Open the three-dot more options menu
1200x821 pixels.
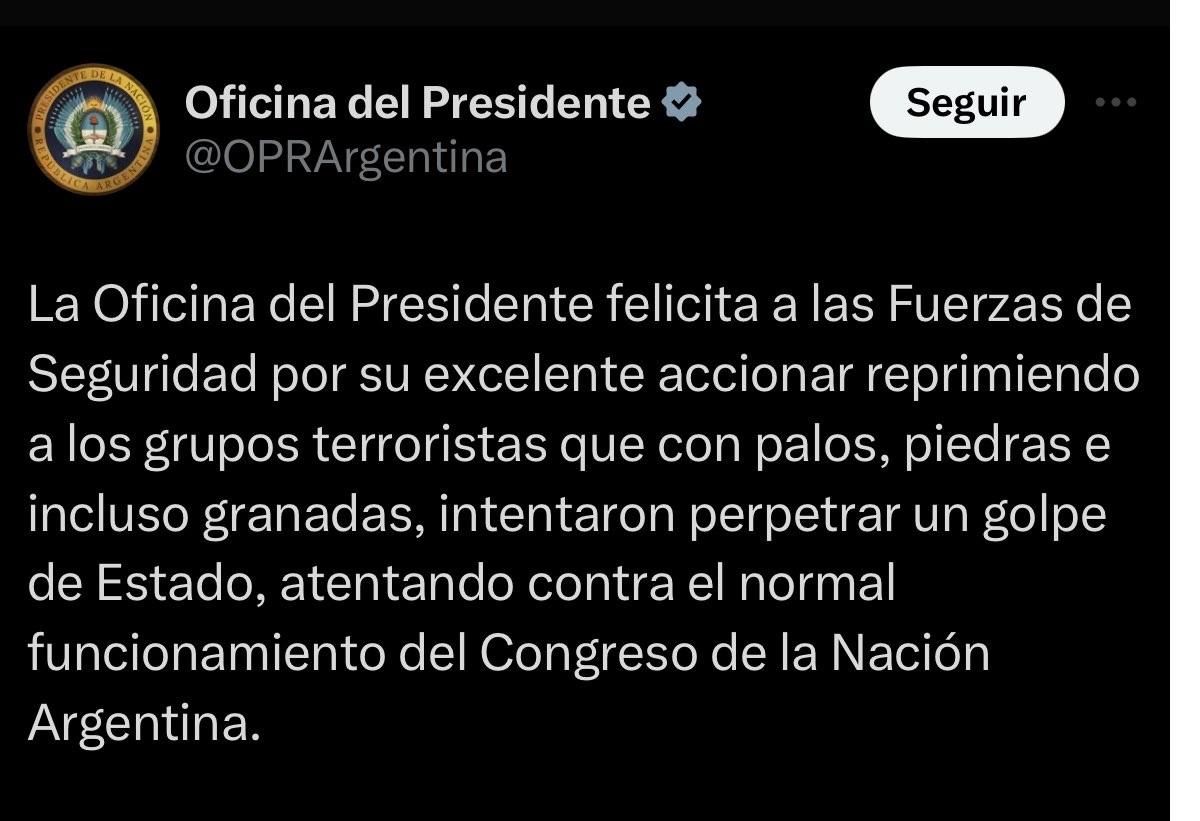(1116, 102)
